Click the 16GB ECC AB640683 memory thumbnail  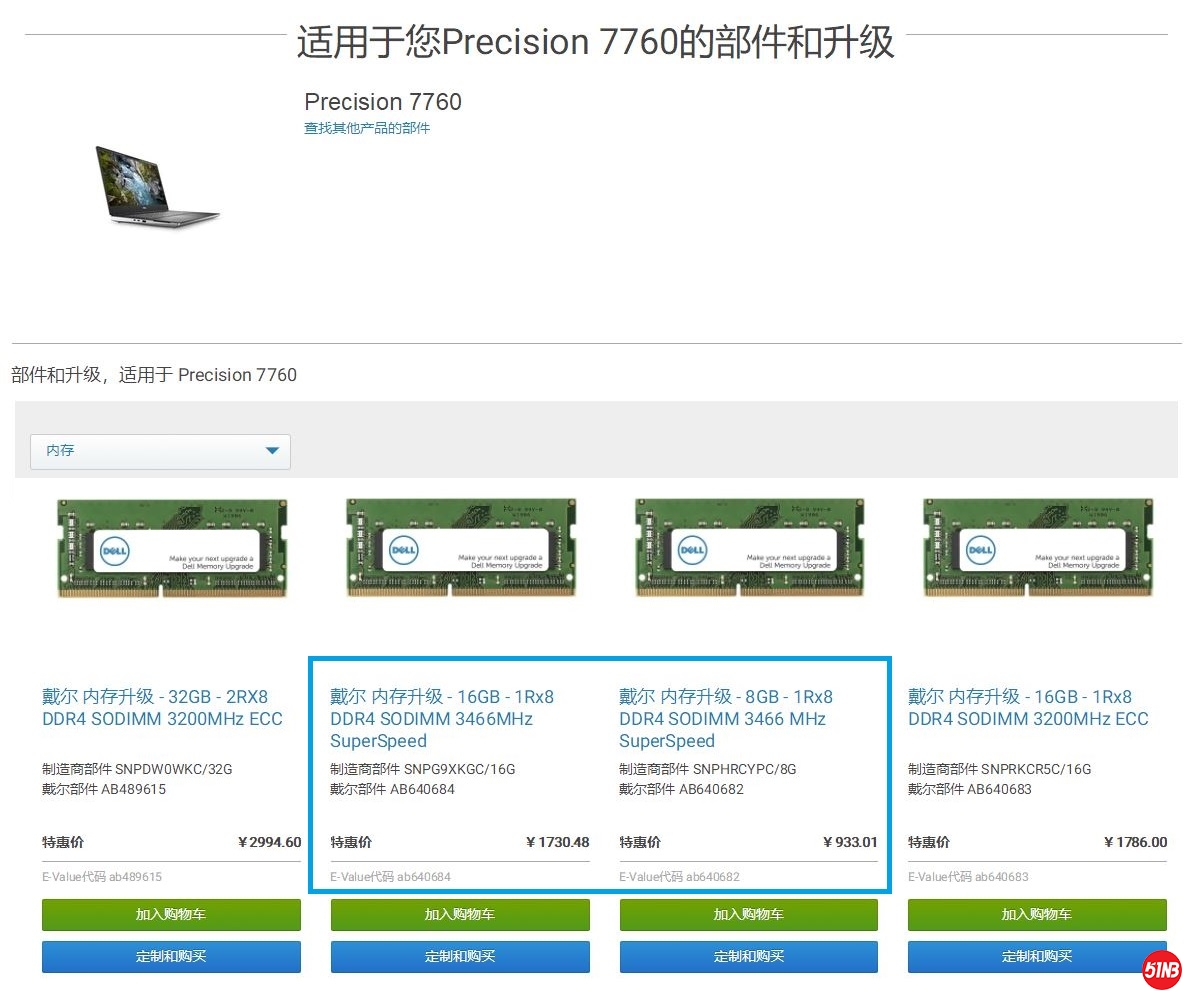tap(1038, 548)
